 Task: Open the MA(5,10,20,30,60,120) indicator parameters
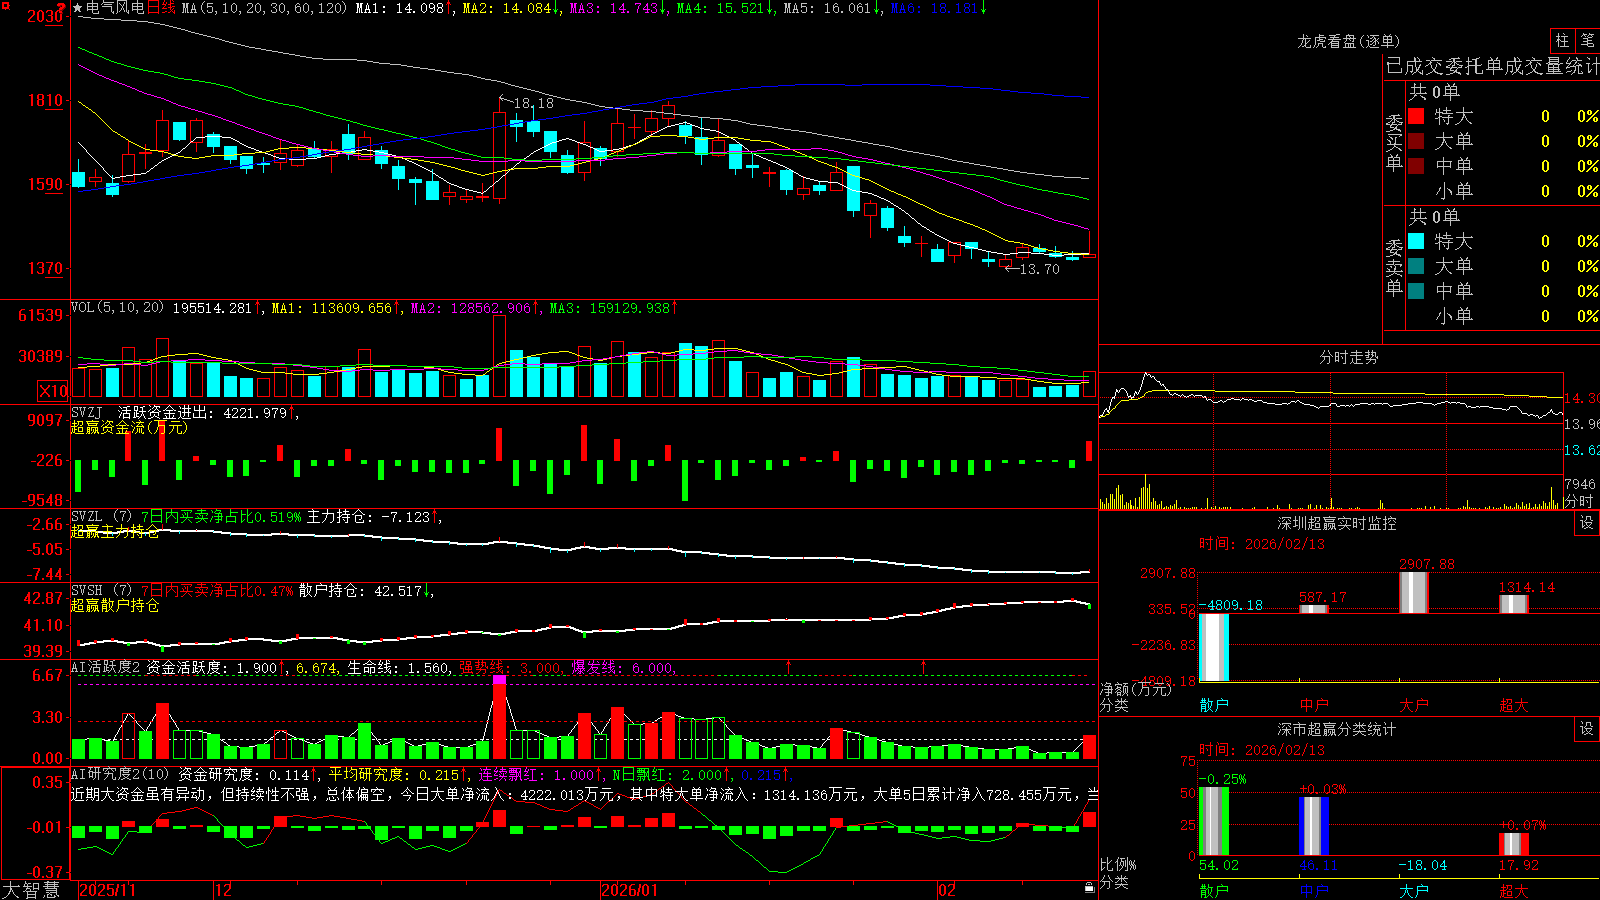point(265,8)
